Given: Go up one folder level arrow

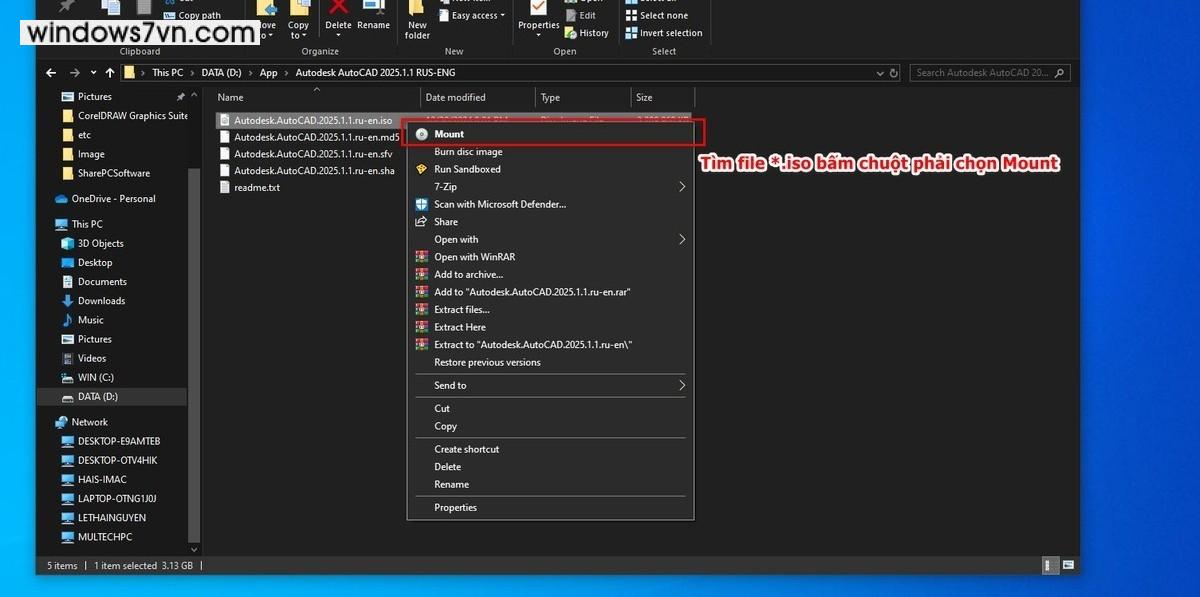Looking at the screenshot, I should [x=110, y=73].
